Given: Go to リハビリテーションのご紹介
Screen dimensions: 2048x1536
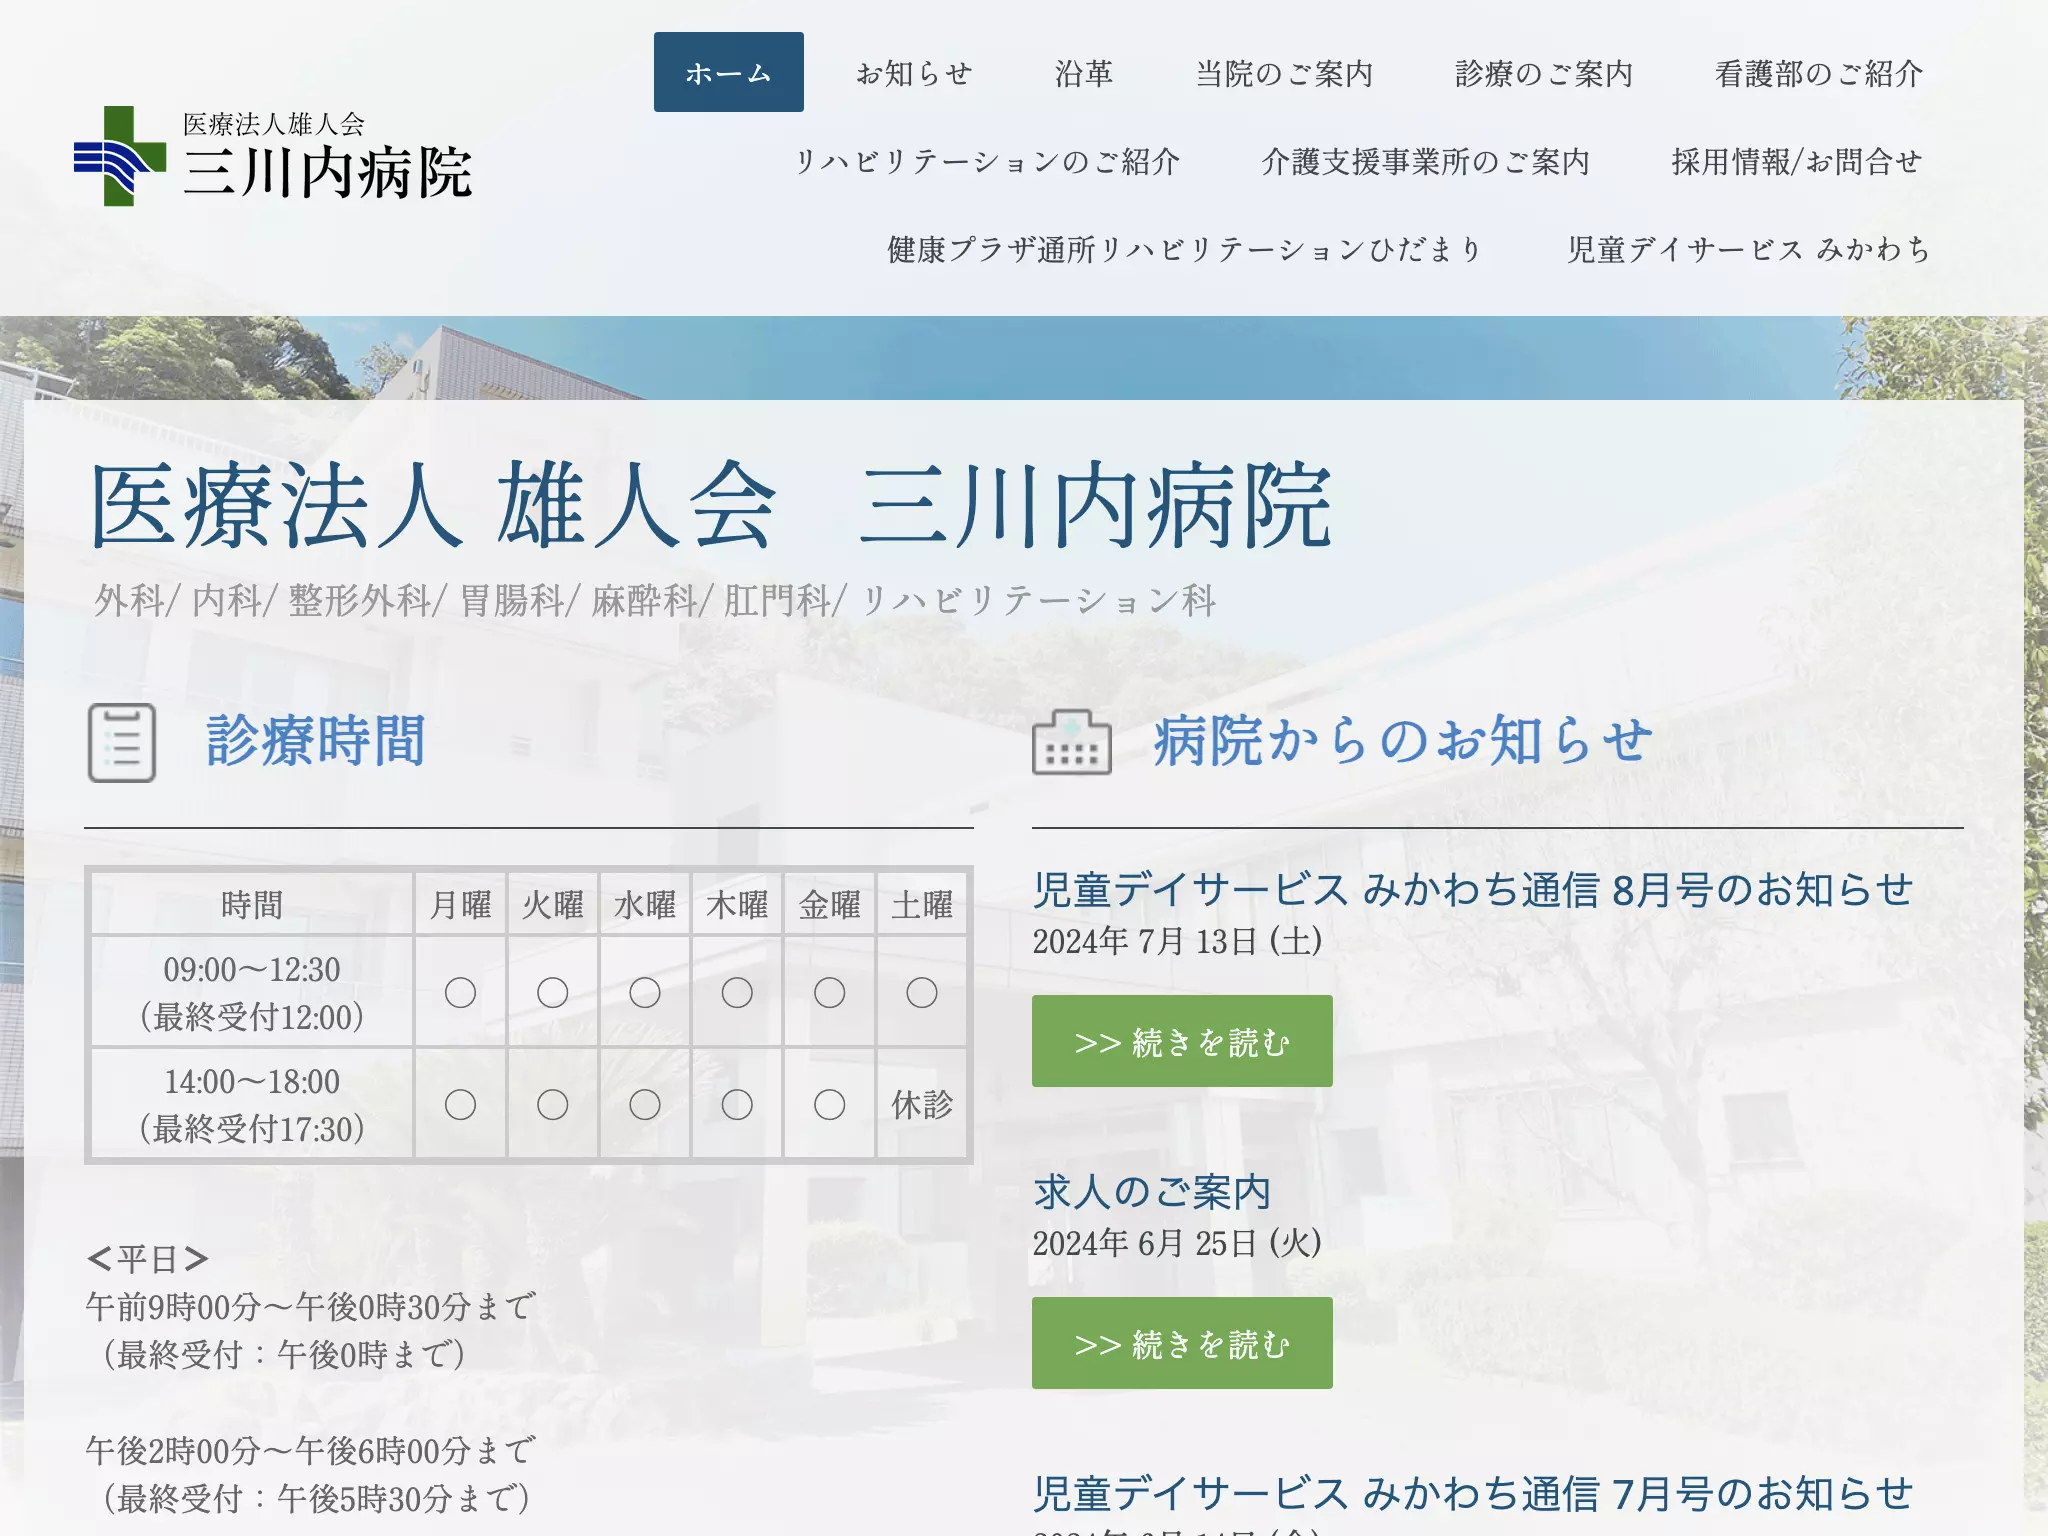Looking at the screenshot, I should pos(987,161).
